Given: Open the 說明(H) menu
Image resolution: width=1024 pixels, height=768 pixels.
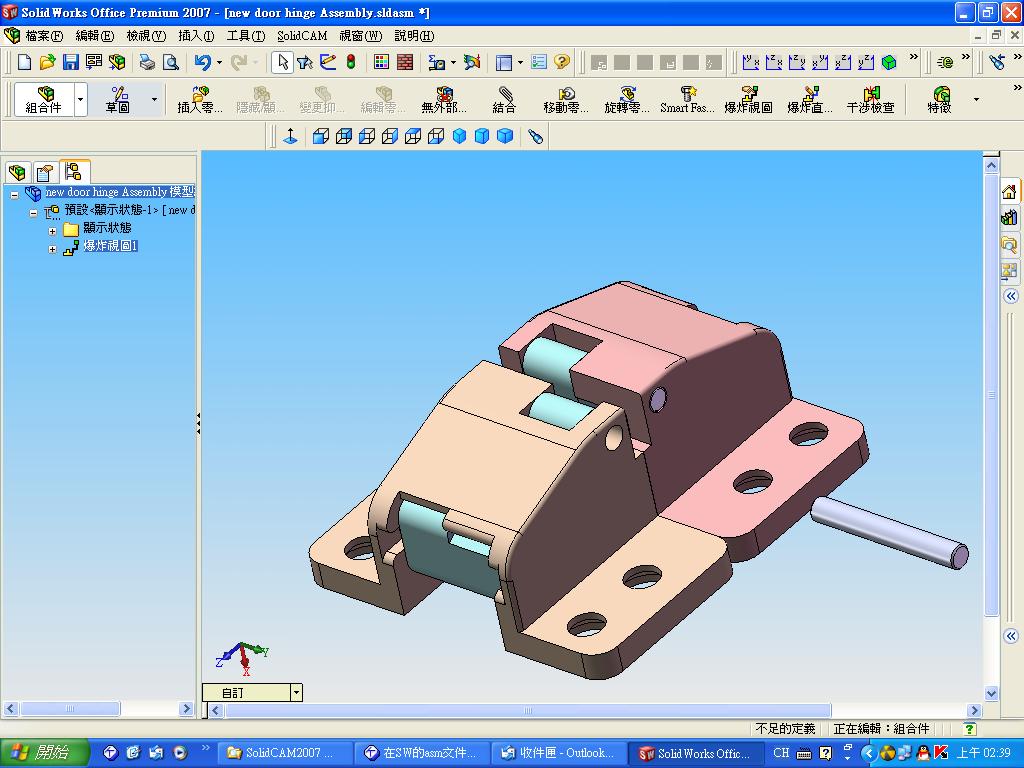Looking at the screenshot, I should point(414,36).
